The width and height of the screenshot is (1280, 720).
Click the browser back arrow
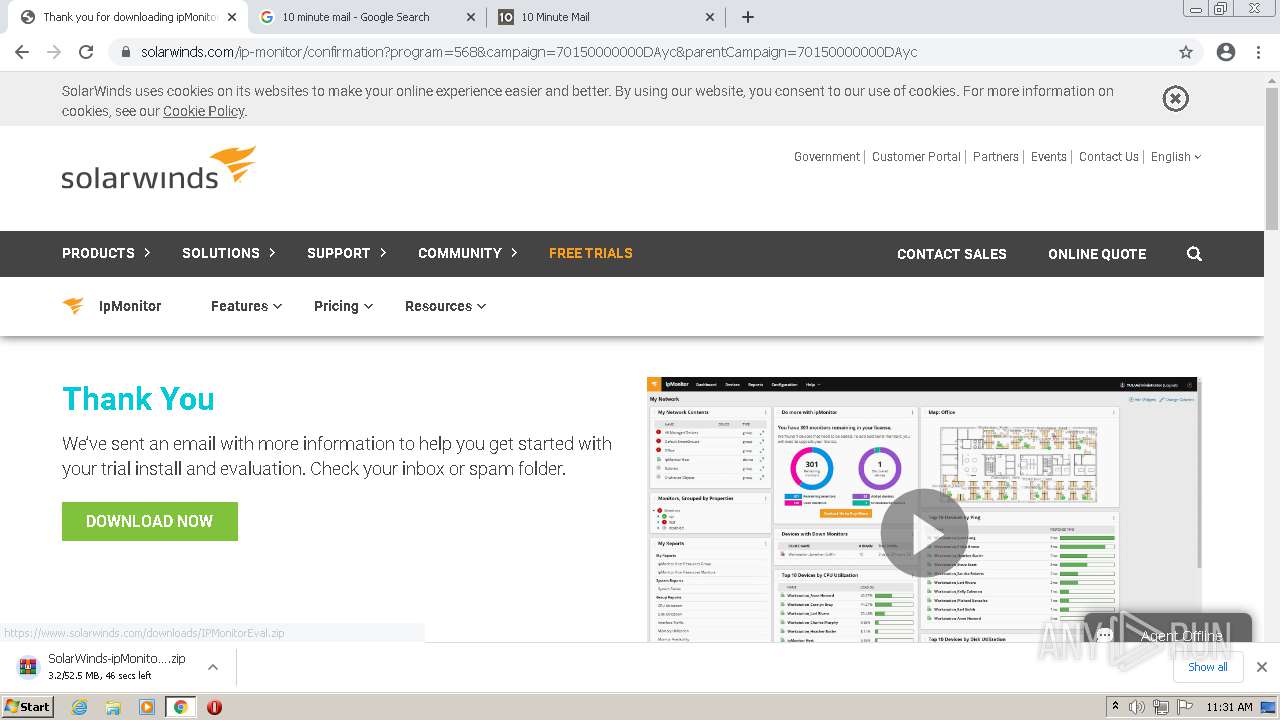pyautogui.click(x=22, y=52)
